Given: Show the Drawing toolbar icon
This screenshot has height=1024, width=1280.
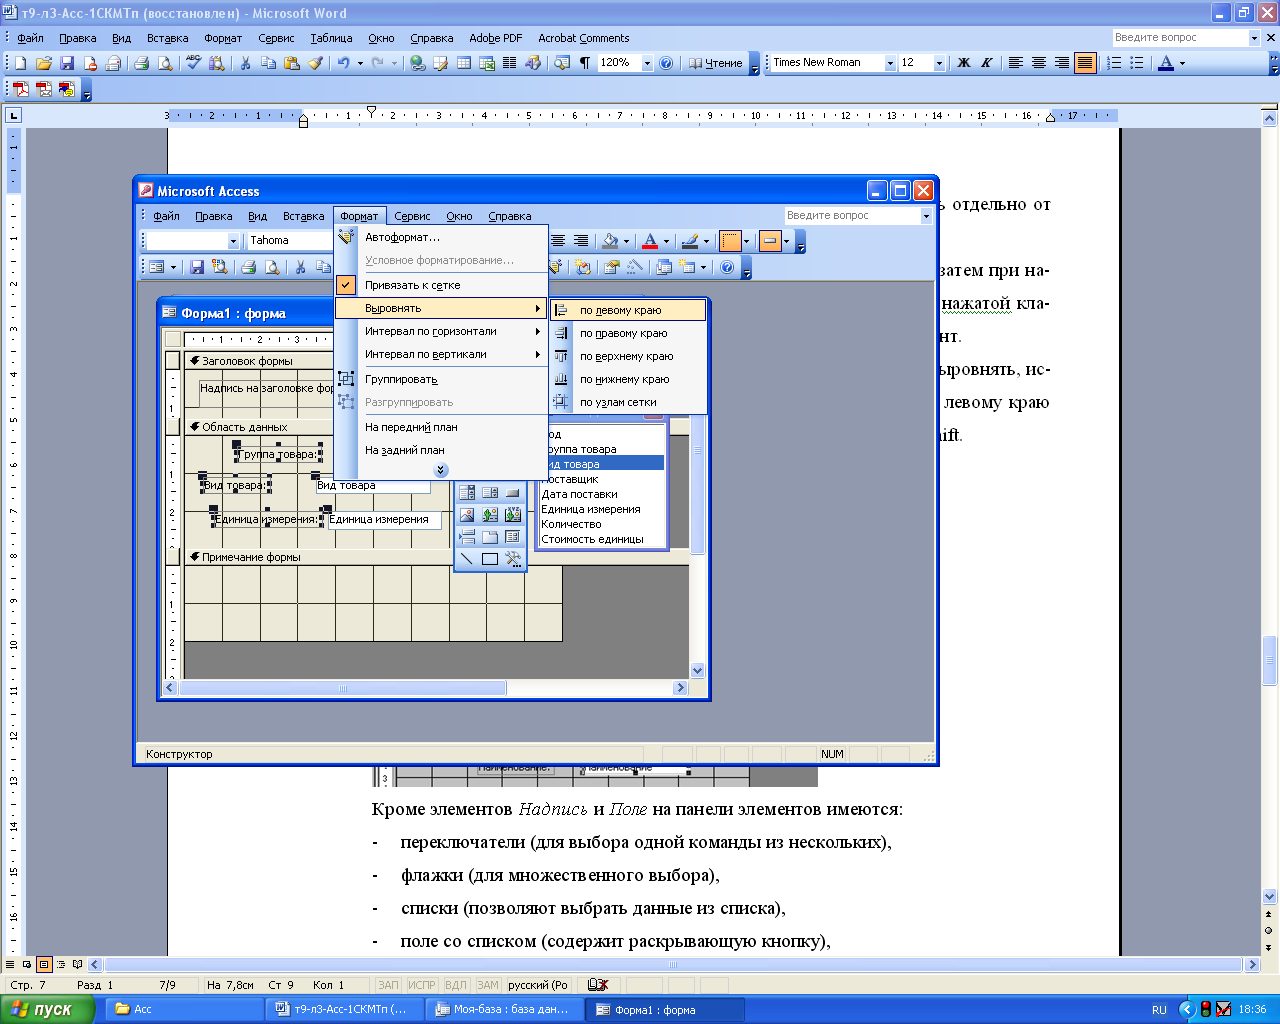Looking at the screenshot, I should pos(533,63).
